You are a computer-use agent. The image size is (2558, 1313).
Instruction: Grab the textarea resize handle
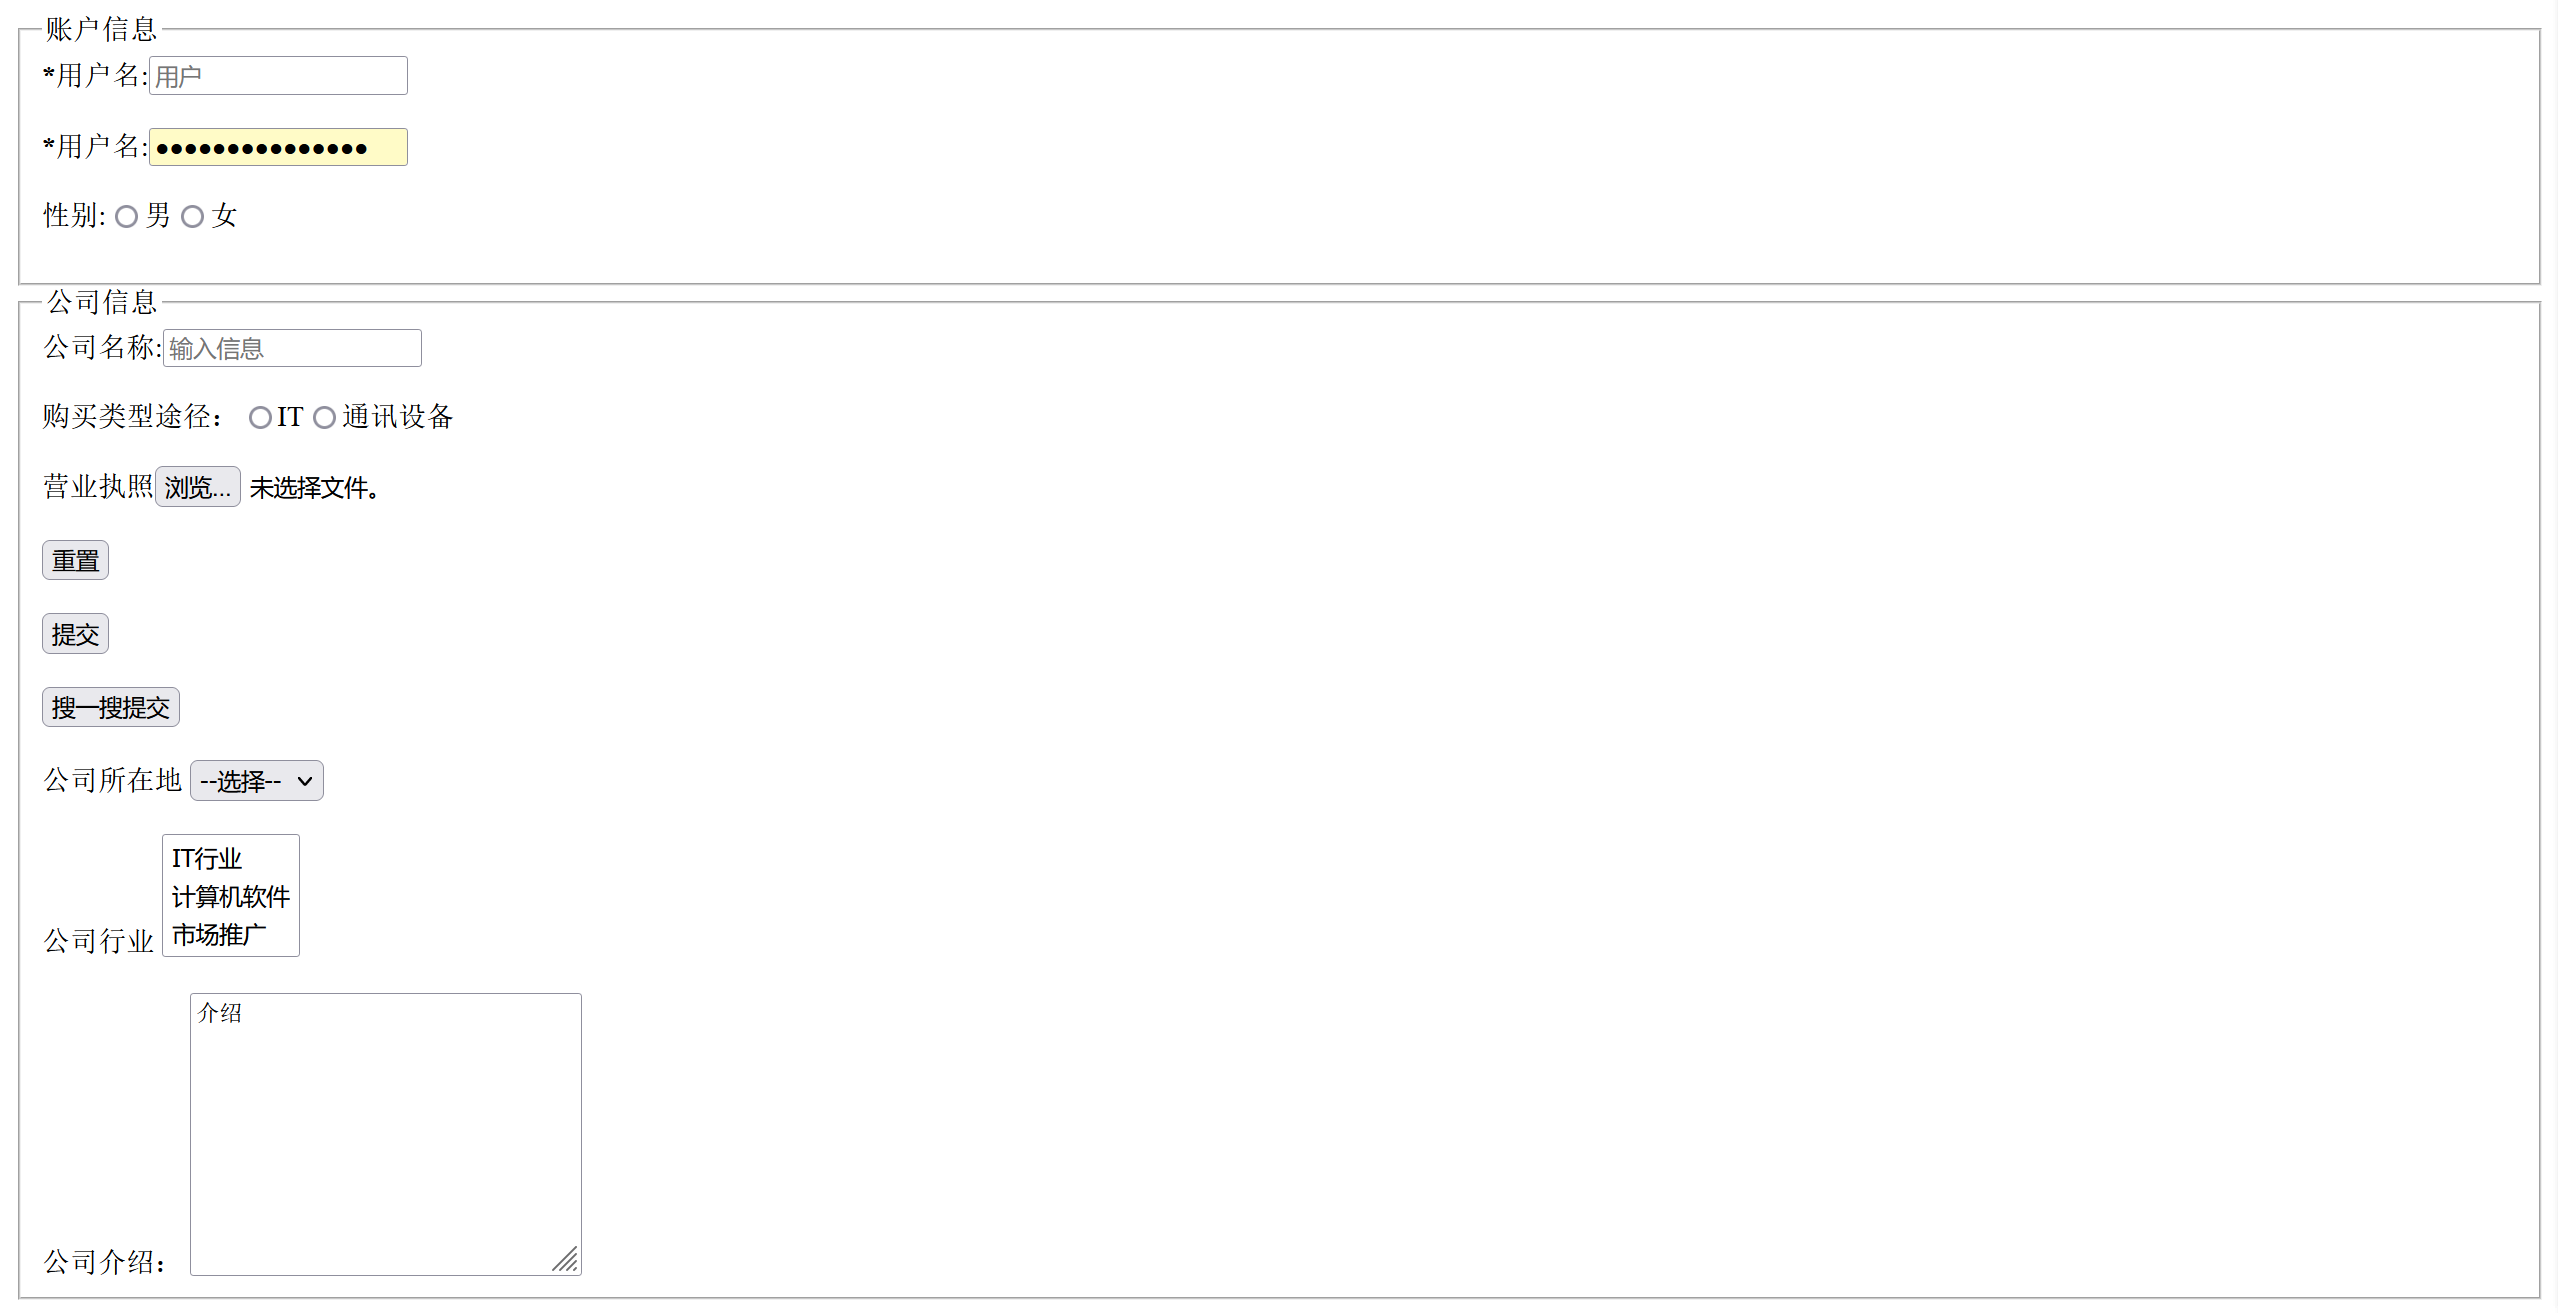click(567, 1261)
